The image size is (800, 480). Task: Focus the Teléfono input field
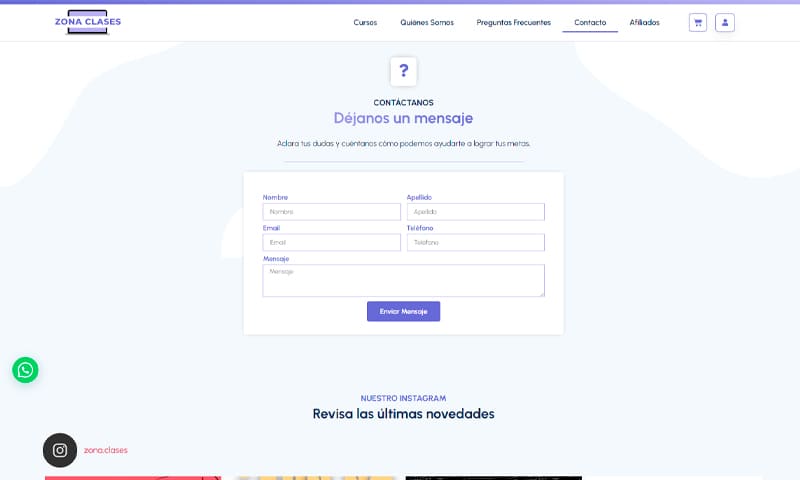[x=476, y=242]
